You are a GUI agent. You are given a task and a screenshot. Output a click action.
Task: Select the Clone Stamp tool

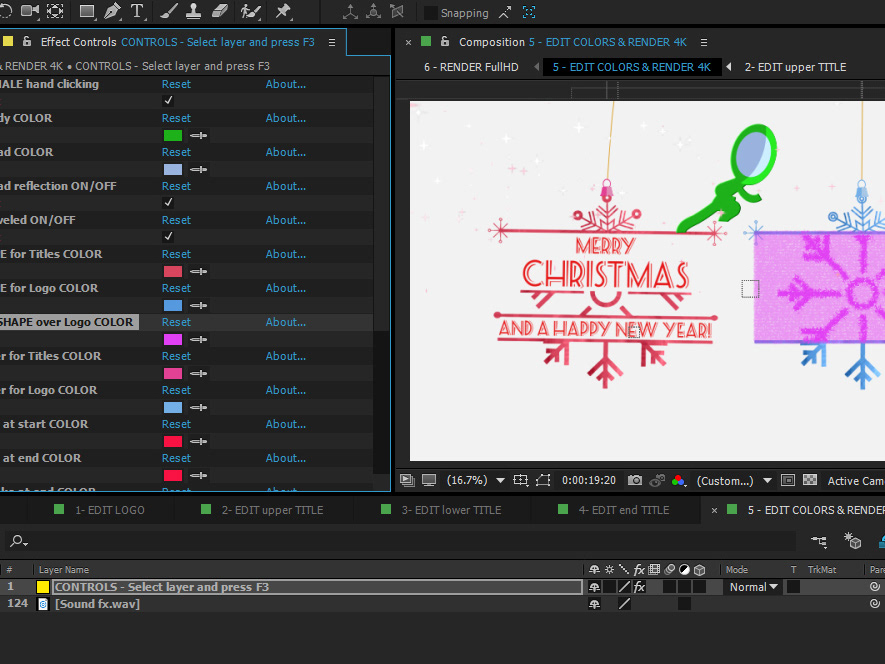tap(194, 11)
